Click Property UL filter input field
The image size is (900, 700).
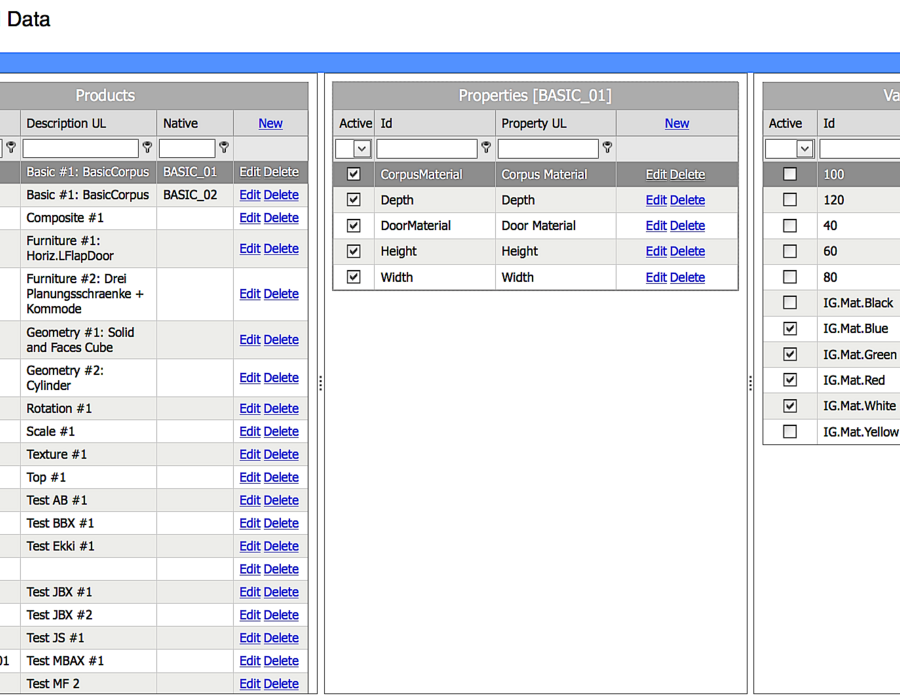(548, 149)
